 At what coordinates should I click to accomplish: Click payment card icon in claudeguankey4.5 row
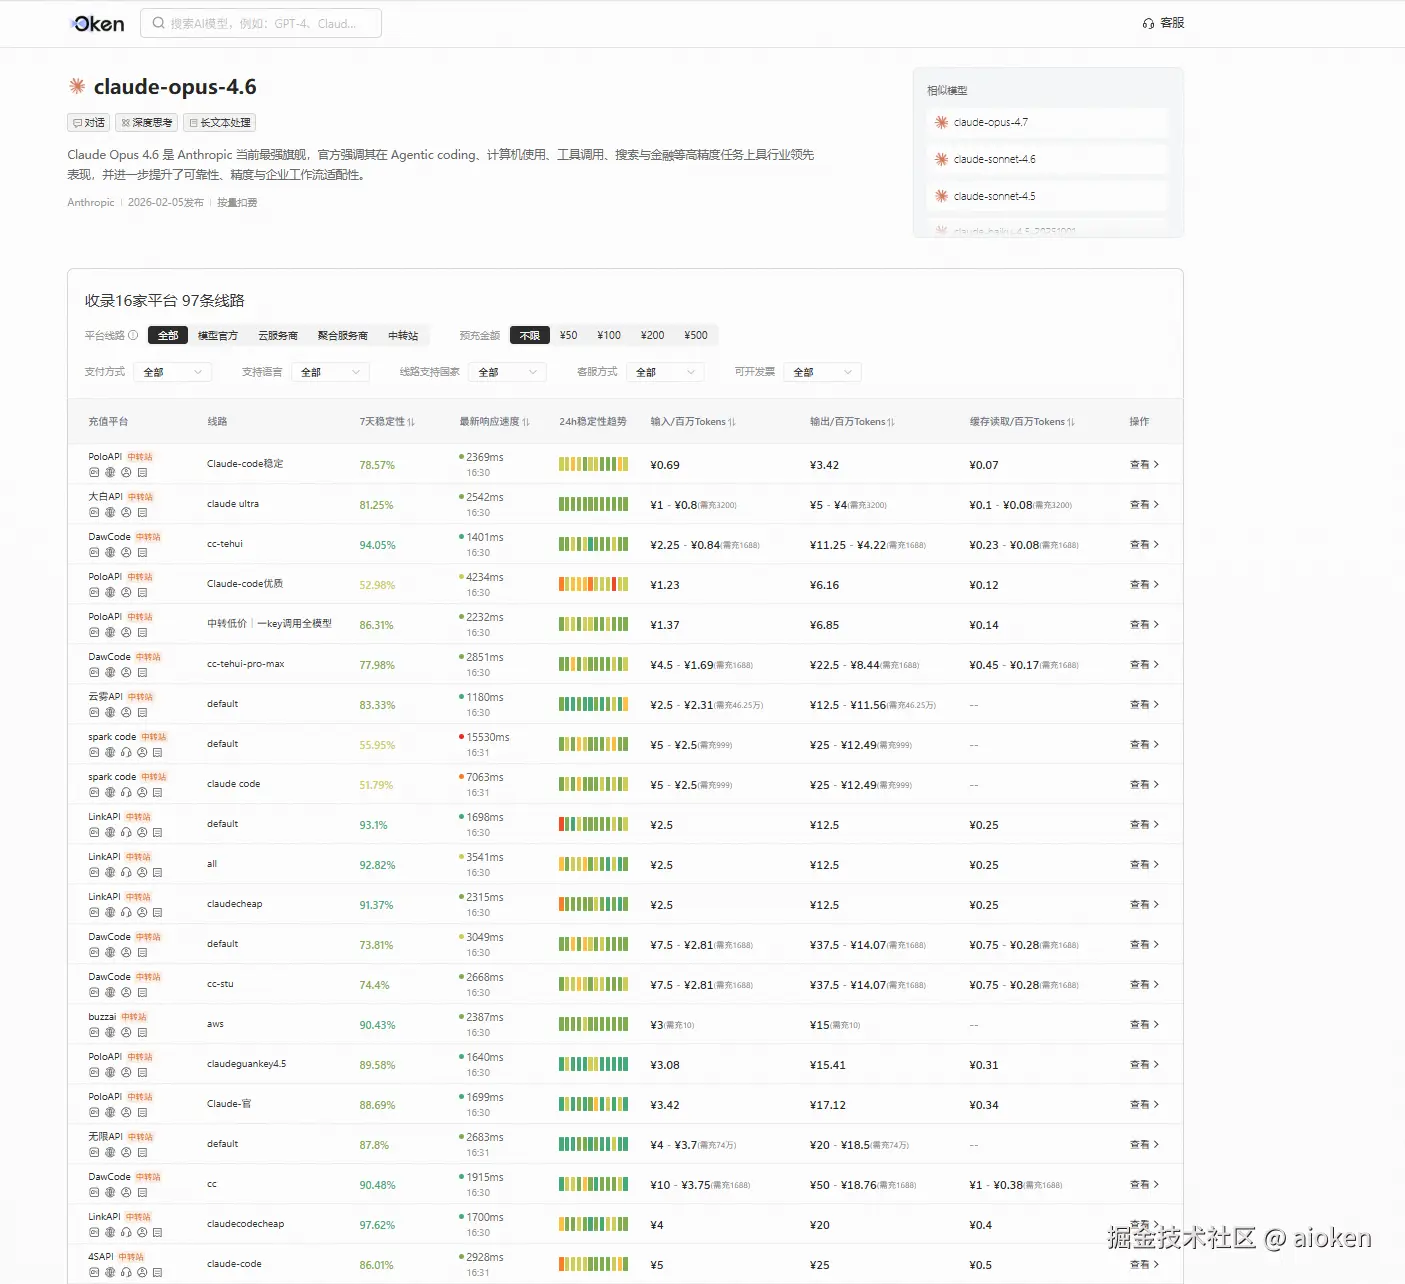coord(94,1072)
